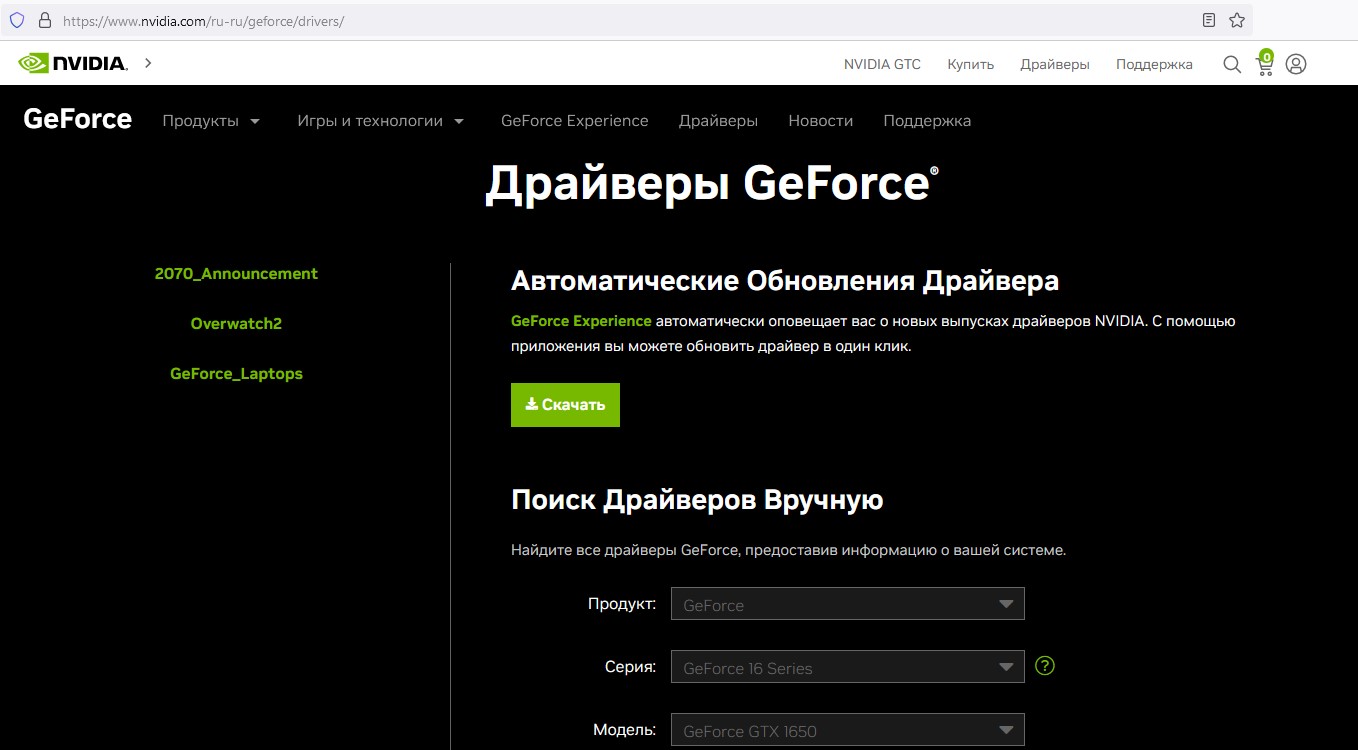This screenshot has height=750, width=1358.
Task: Click the series help question mark icon
Action: coord(1045,666)
